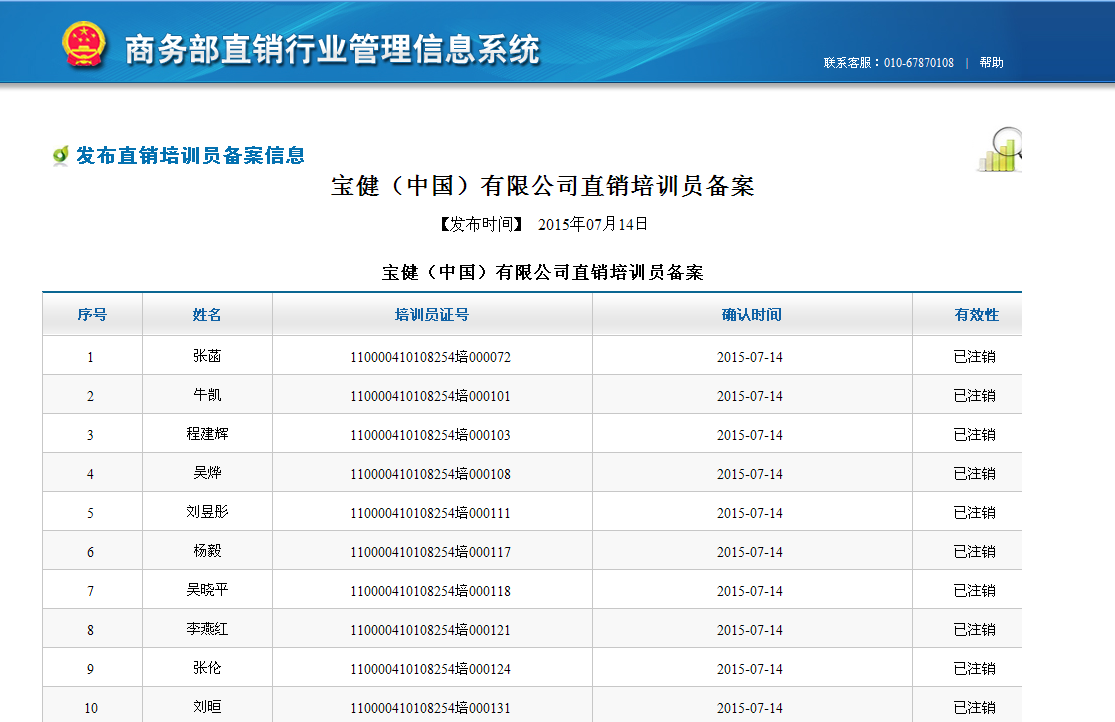Click the 确认时间 column header

point(751,314)
